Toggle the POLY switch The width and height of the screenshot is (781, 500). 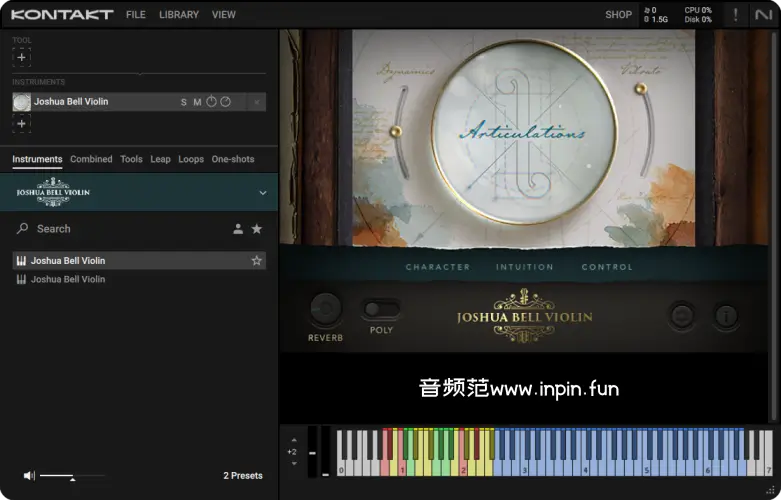click(x=381, y=309)
